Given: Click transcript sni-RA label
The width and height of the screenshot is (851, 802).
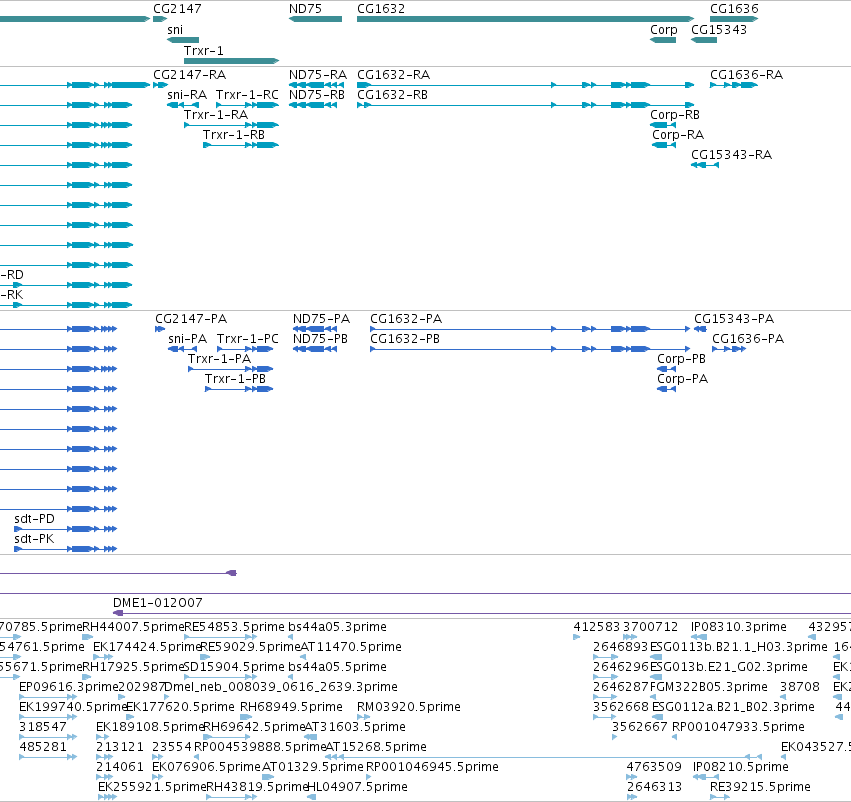Looking at the screenshot, I should (187, 94).
